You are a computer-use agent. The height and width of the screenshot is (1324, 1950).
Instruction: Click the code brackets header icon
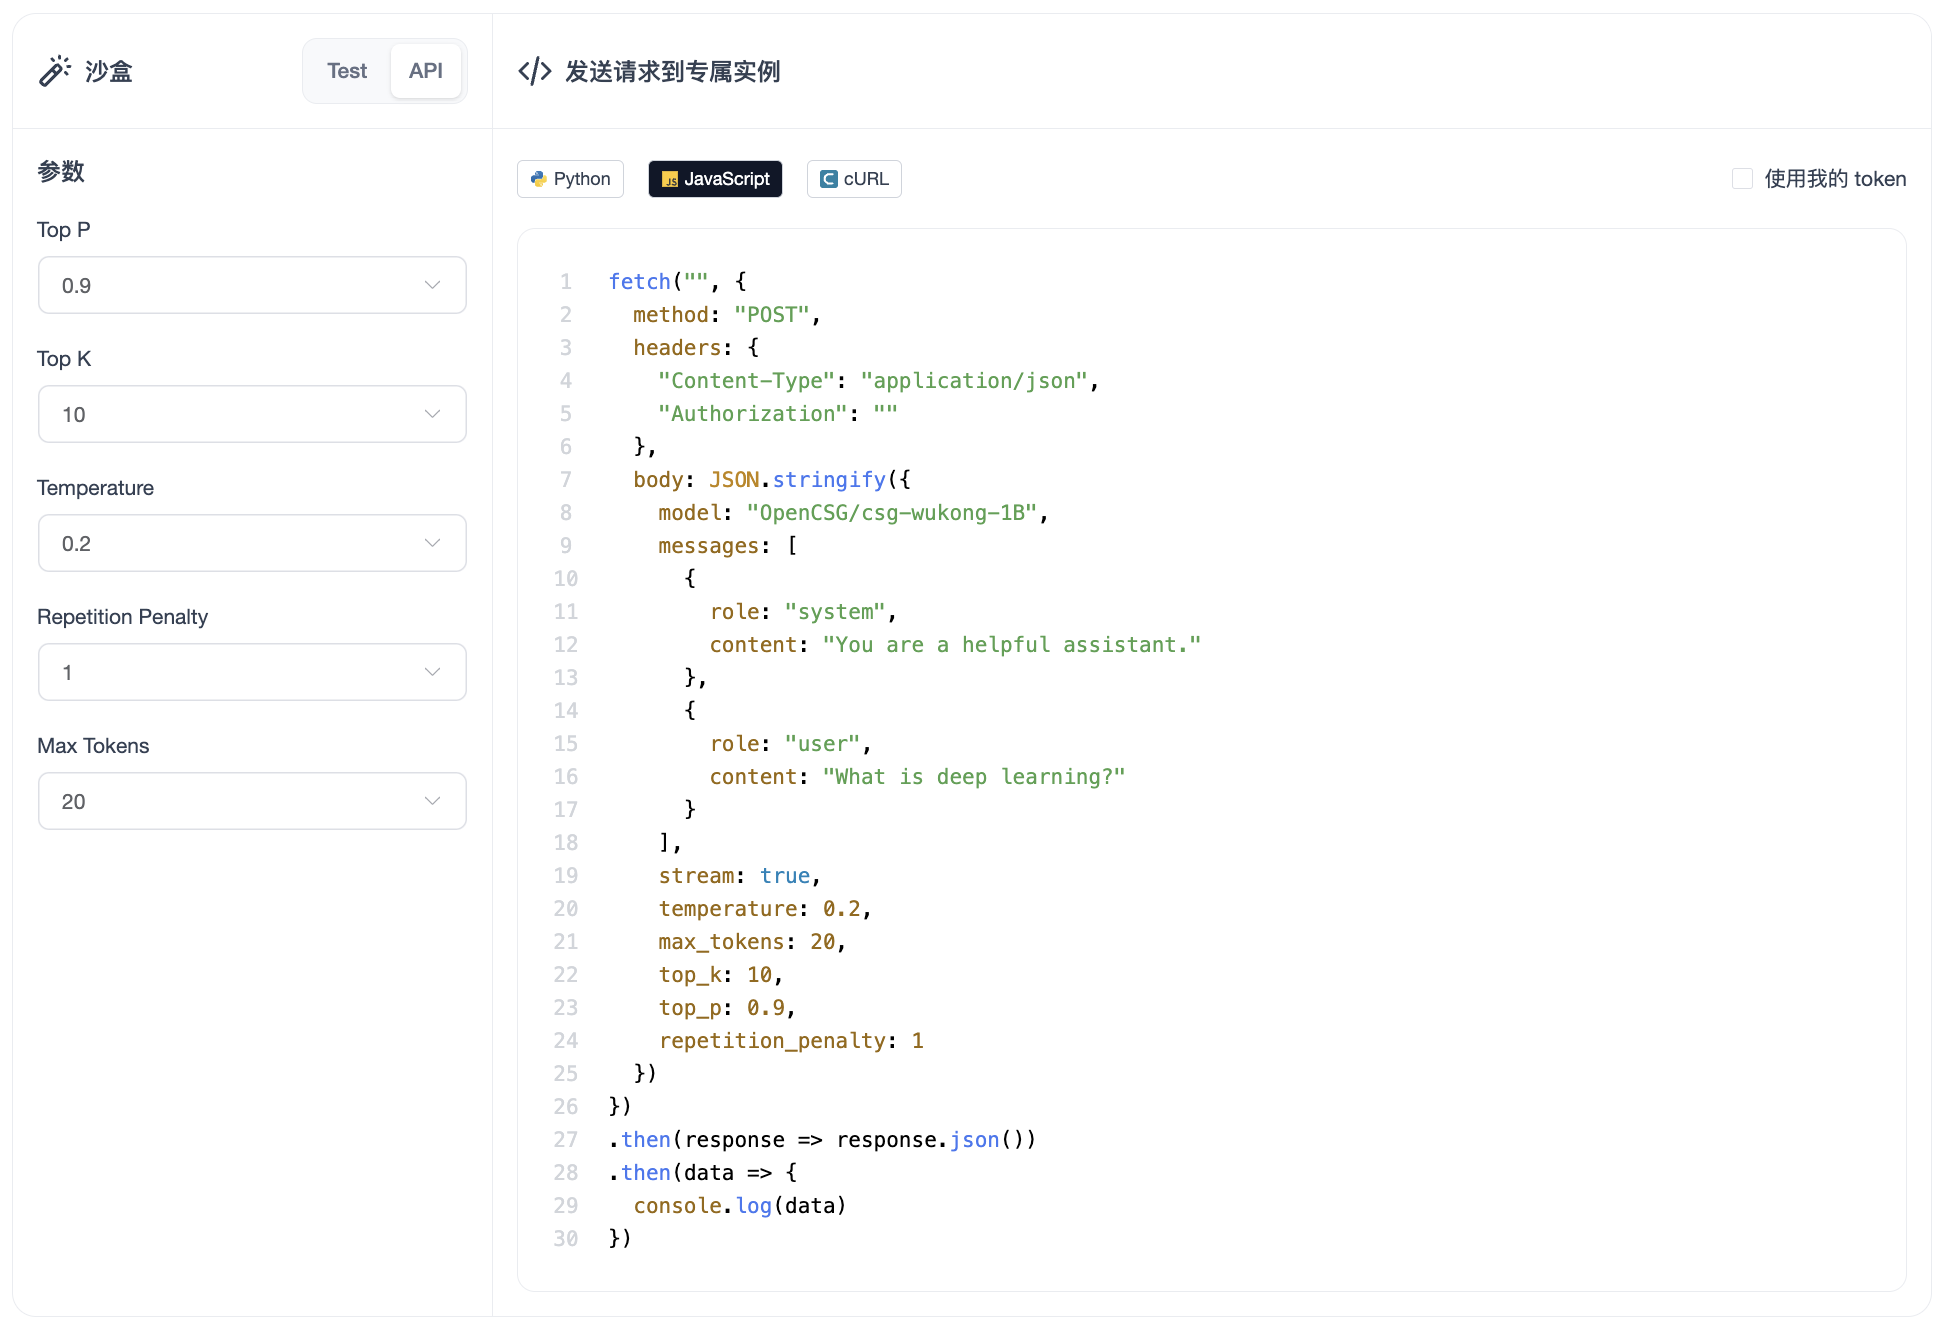535,71
